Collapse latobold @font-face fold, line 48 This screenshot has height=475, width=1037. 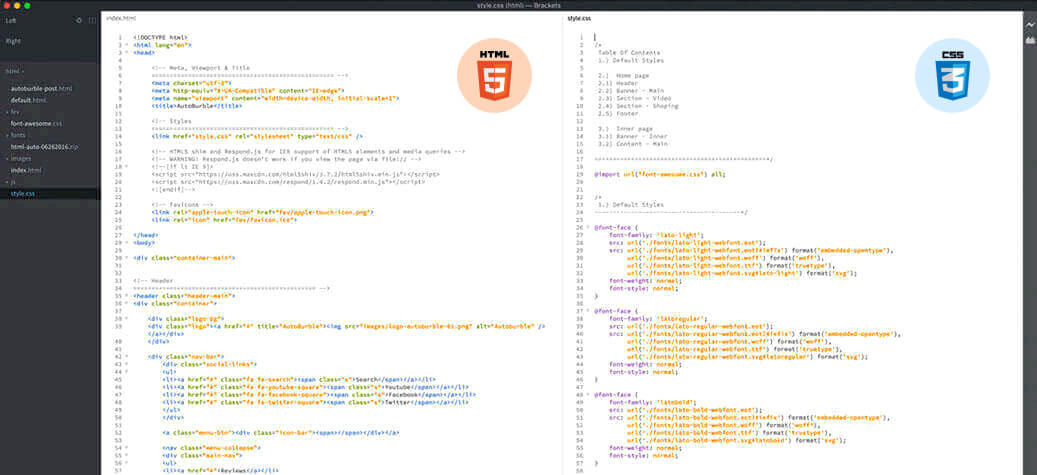tap(588, 395)
